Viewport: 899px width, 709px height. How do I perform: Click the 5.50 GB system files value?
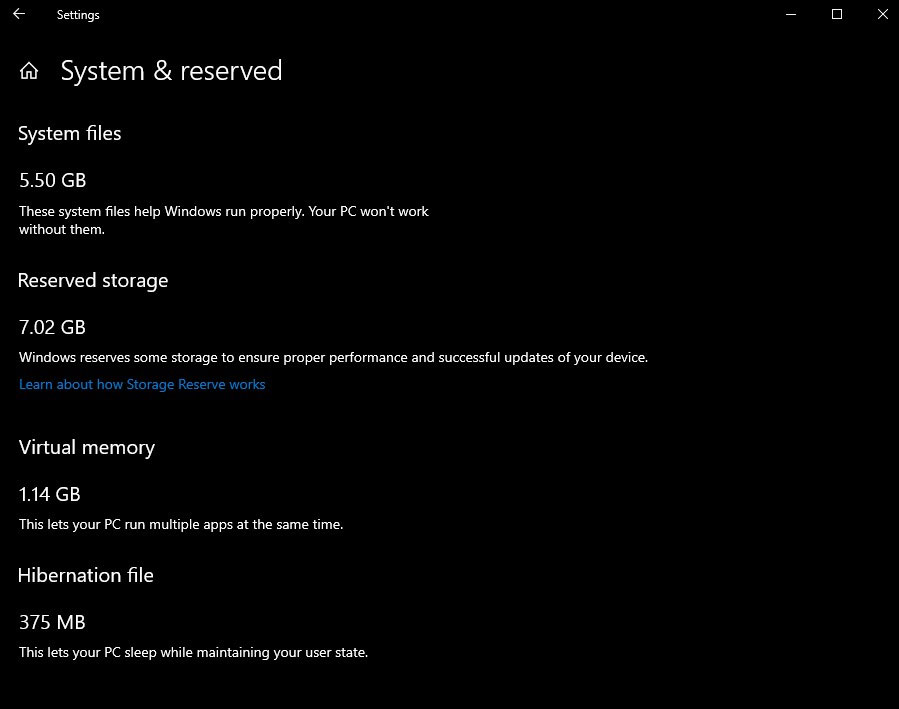[x=52, y=180]
